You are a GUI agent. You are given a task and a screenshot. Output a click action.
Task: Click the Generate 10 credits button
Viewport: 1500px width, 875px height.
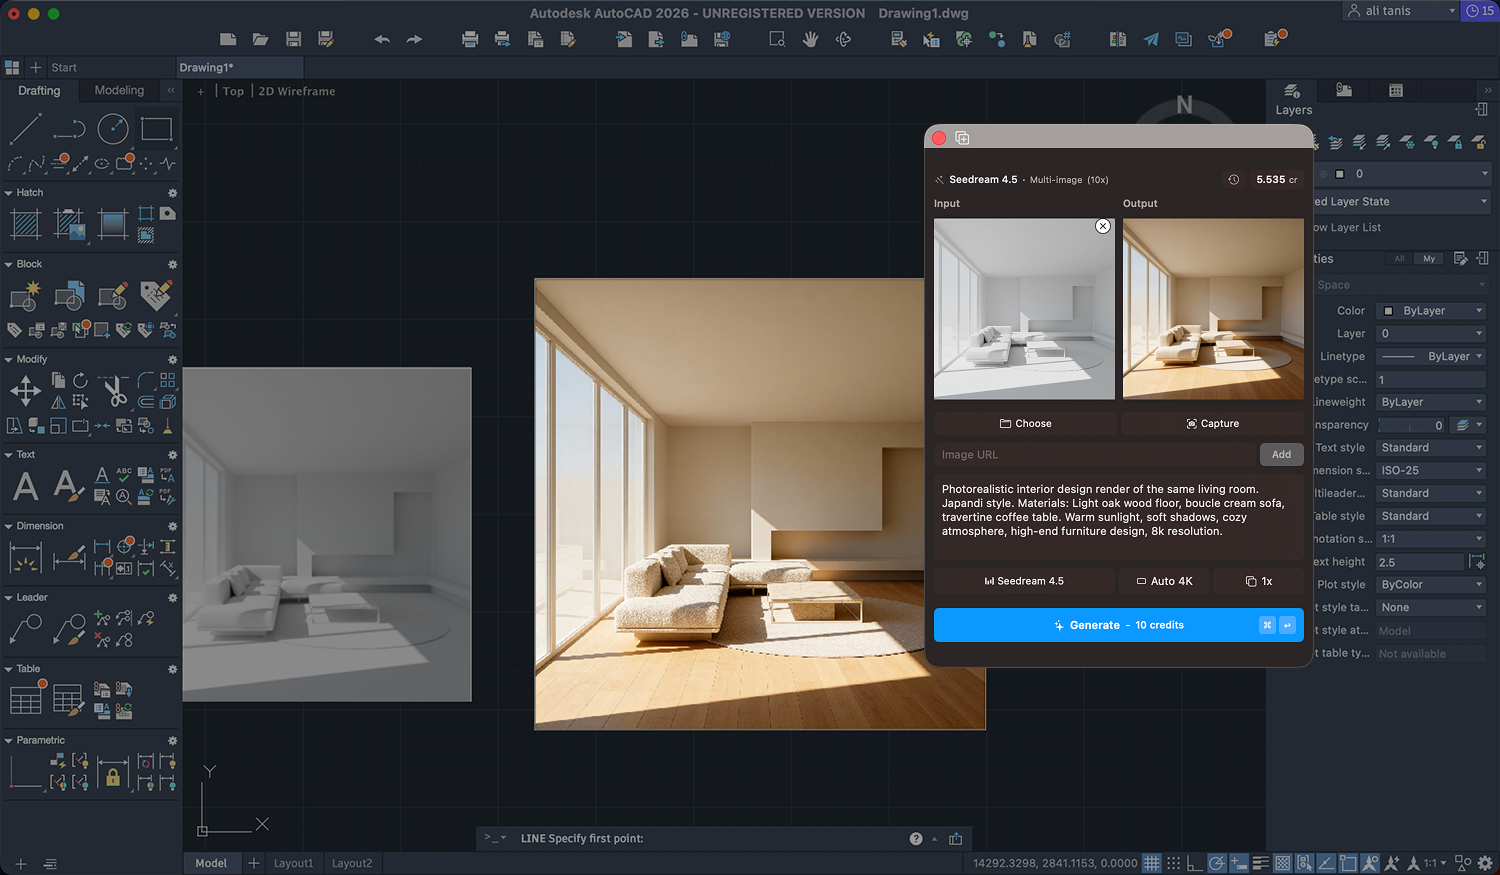1118,625
